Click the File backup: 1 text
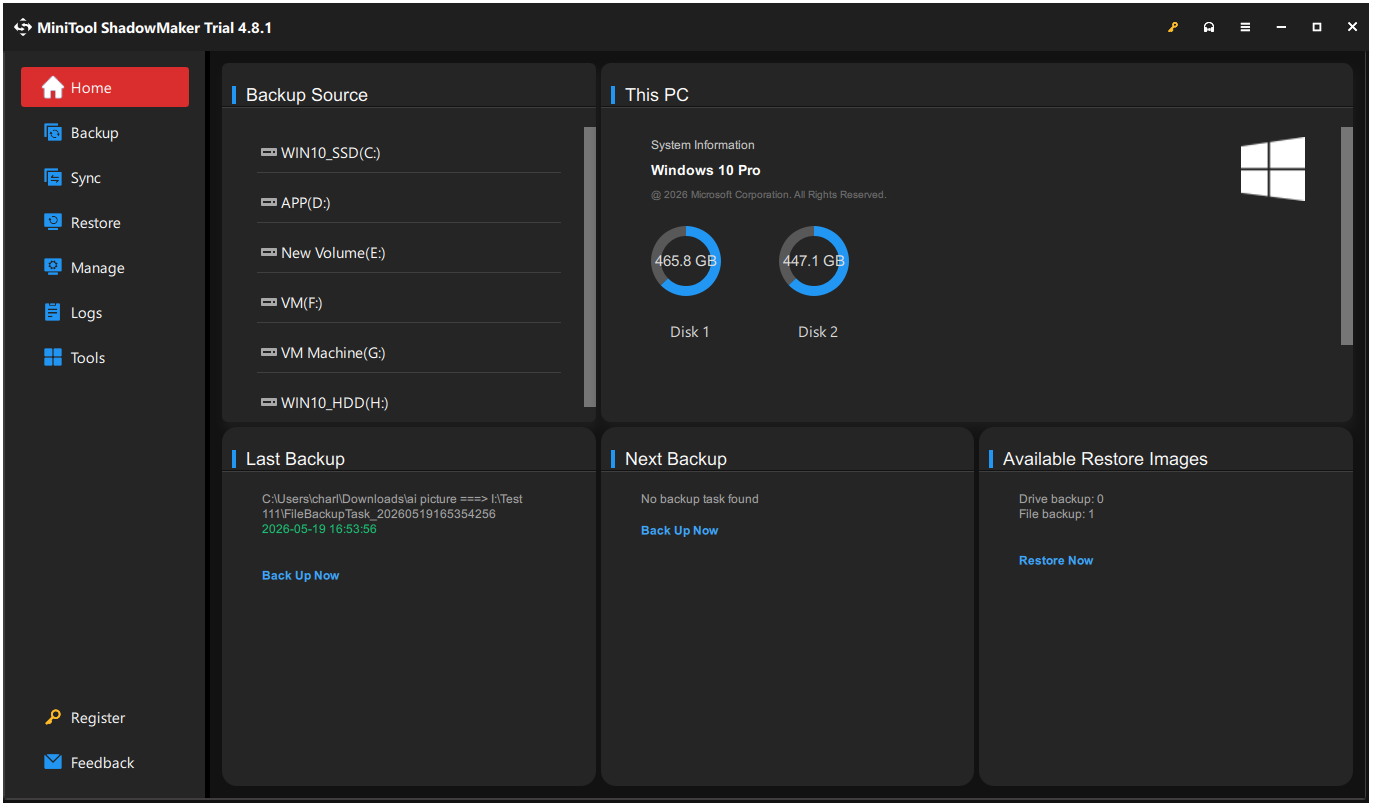1373x808 pixels. tap(1057, 514)
